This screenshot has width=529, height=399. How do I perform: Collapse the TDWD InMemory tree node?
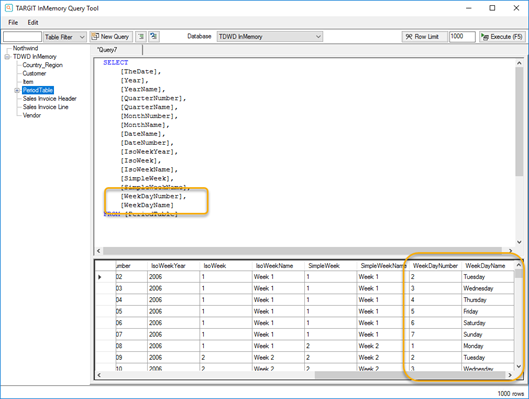pos(7,57)
